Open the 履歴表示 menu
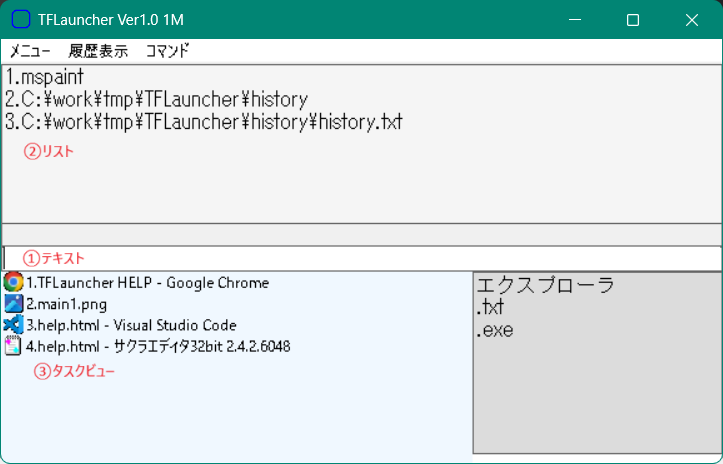 [x=97, y=51]
